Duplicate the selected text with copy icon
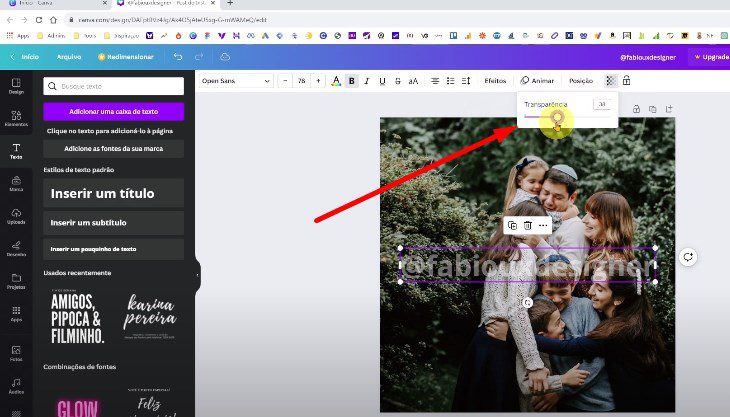Image resolution: width=730 pixels, height=417 pixels. coord(512,226)
